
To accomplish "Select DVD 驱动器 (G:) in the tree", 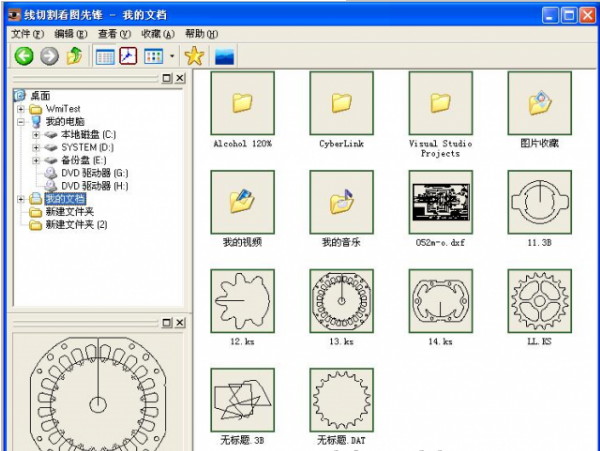I will tap(94, 173).
